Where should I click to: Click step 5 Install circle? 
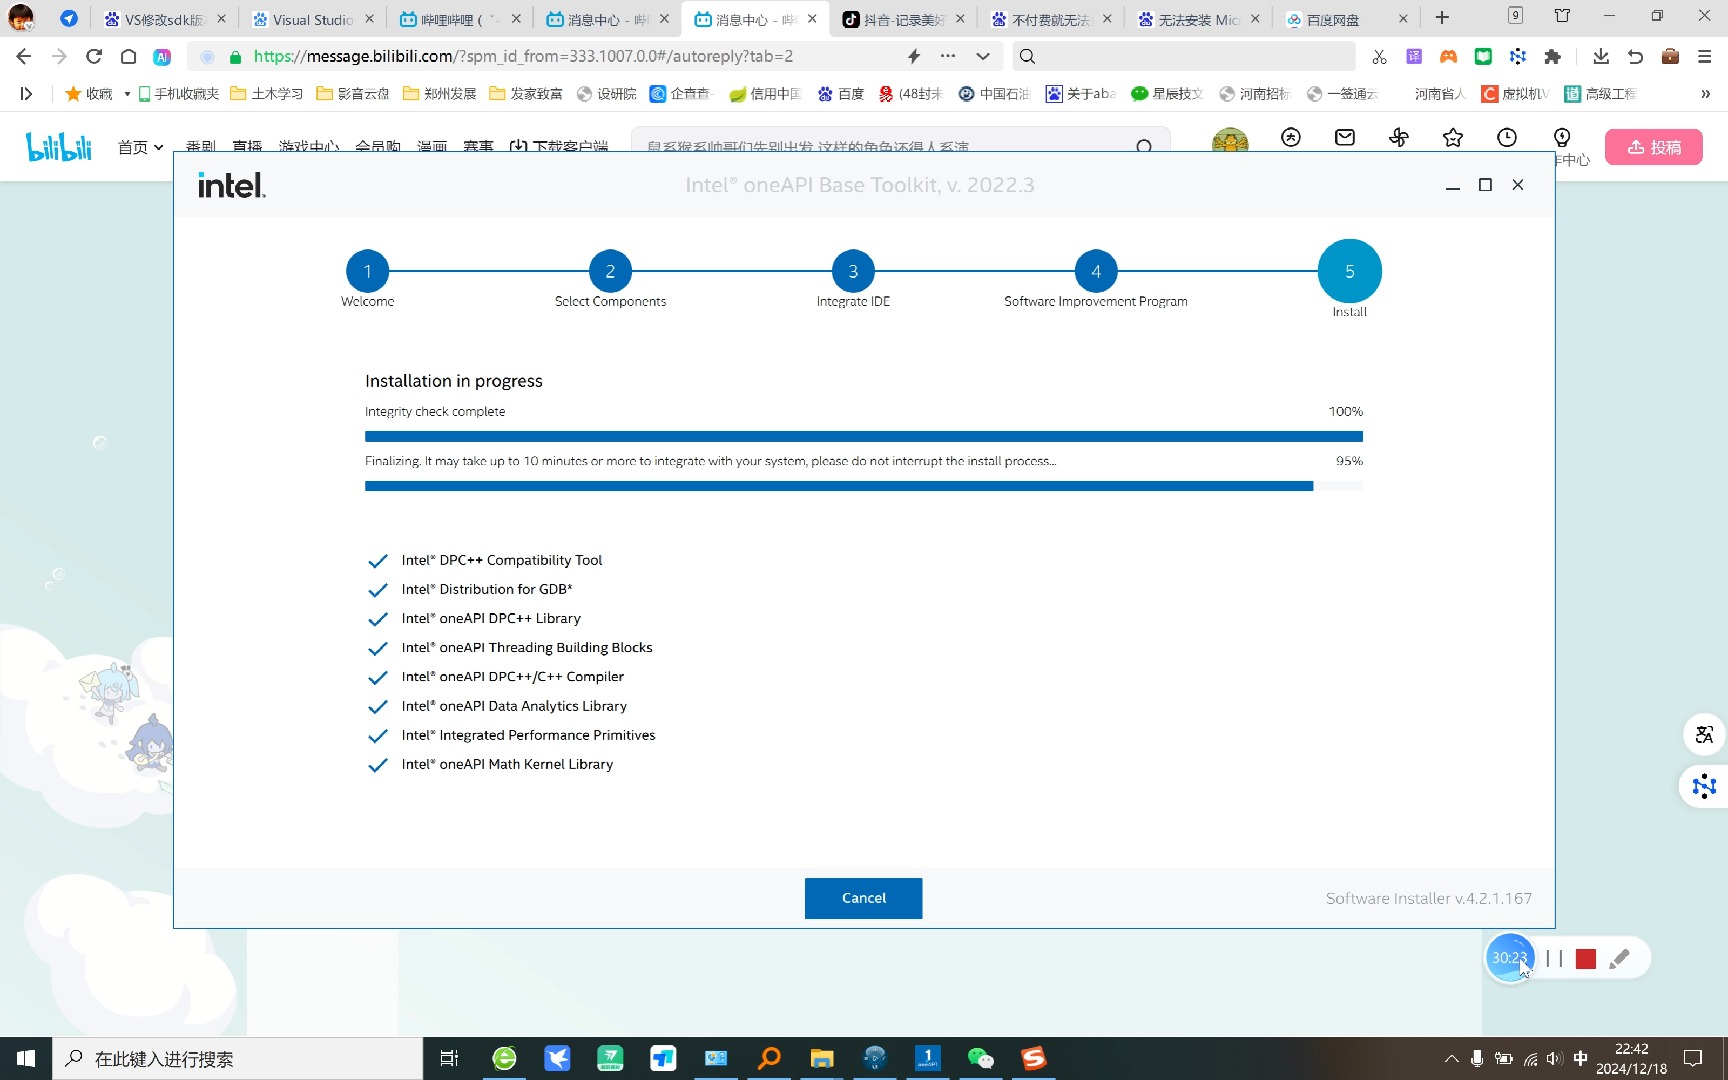click(x=1350, y=271)
